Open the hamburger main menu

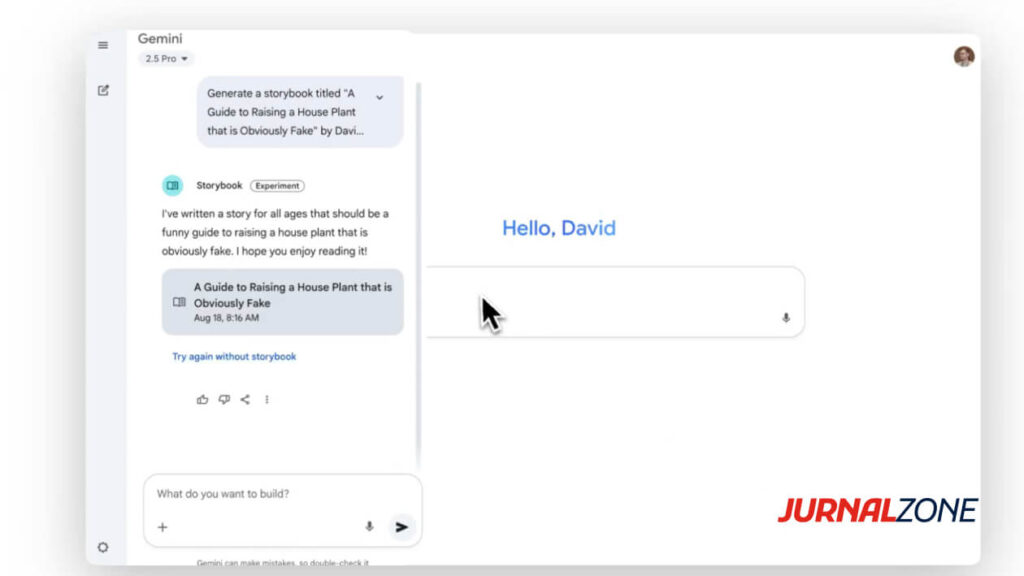[103, 45]
